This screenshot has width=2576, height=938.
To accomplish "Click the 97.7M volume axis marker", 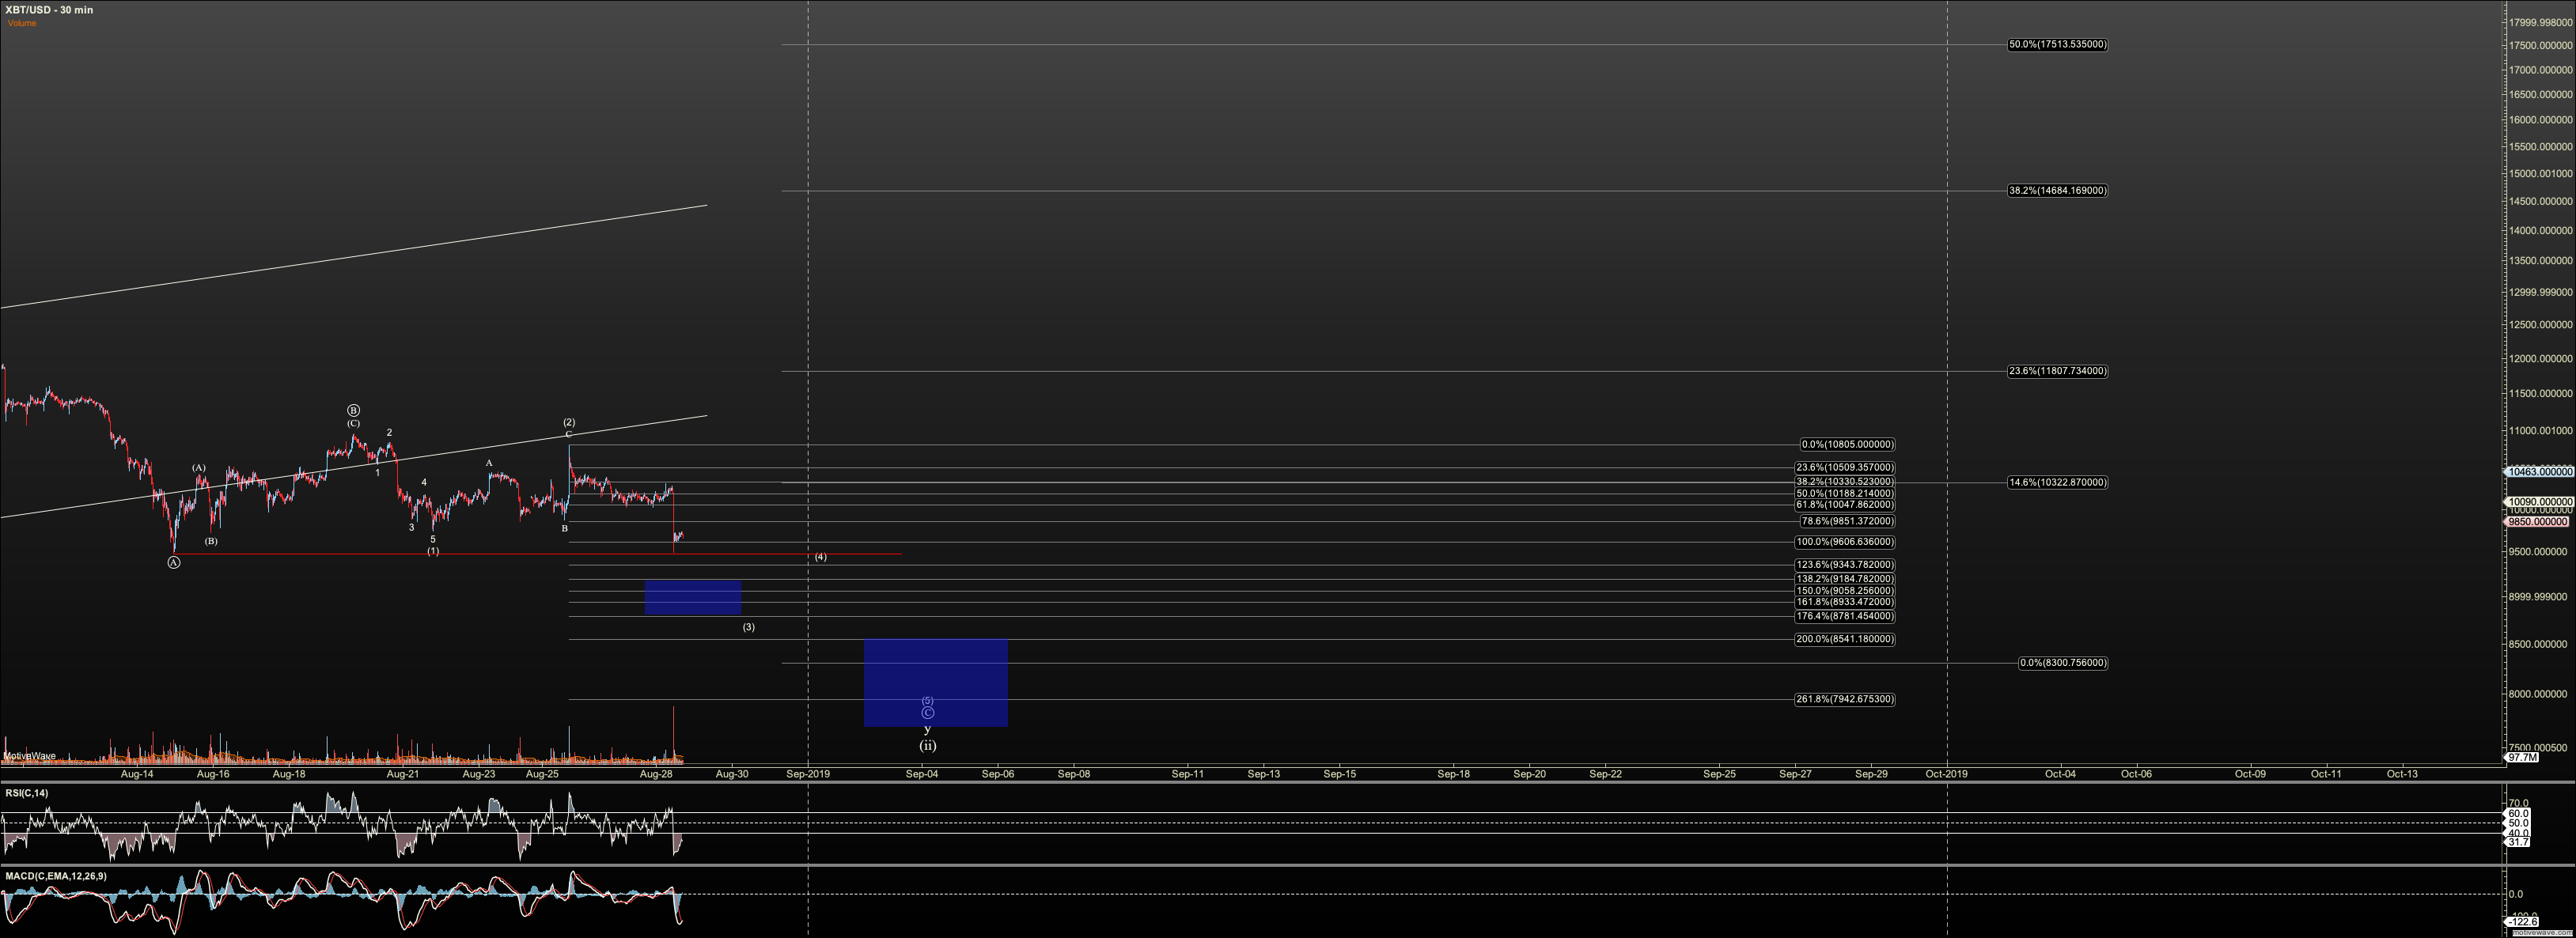I will tap(2522, 758).
